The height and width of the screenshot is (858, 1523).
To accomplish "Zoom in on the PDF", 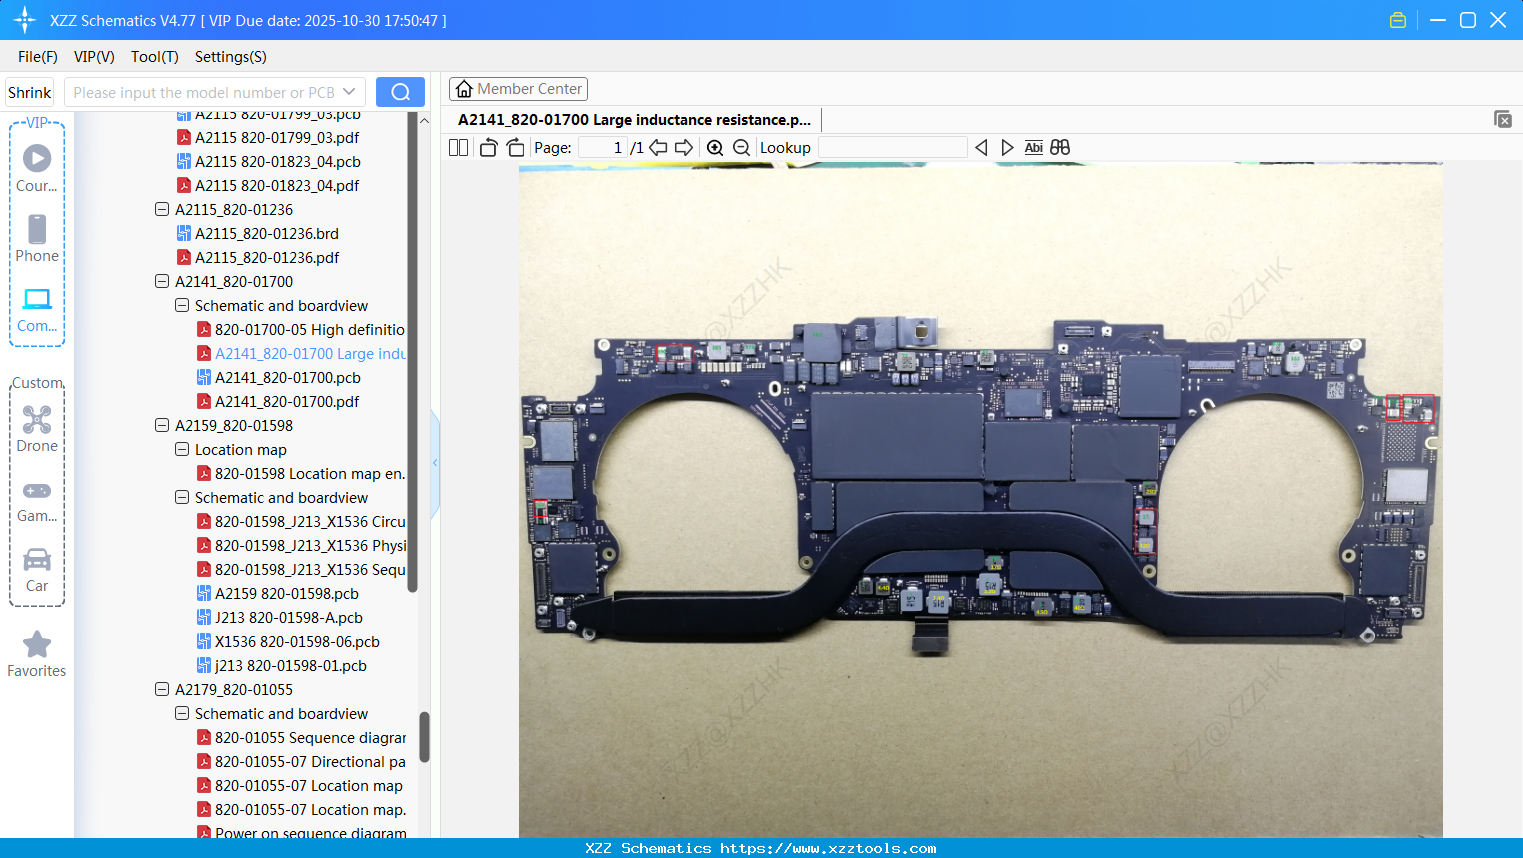I will (715, 148).
